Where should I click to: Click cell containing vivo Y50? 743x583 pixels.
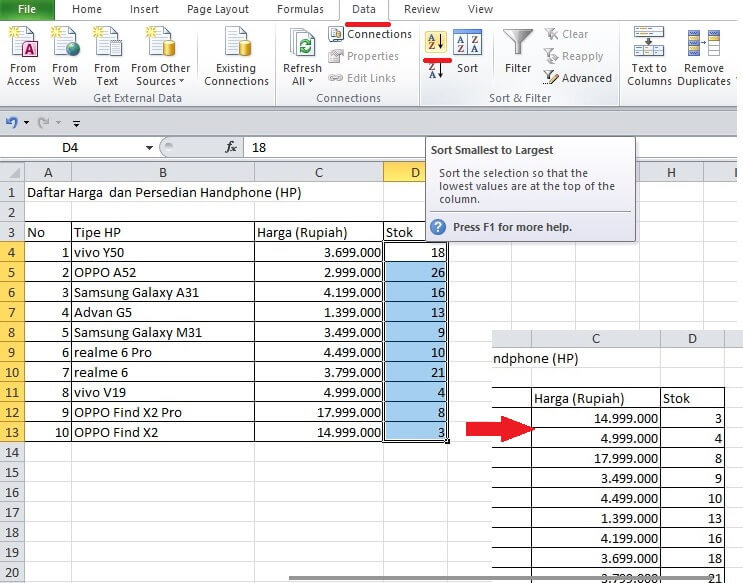coord(163,252)
